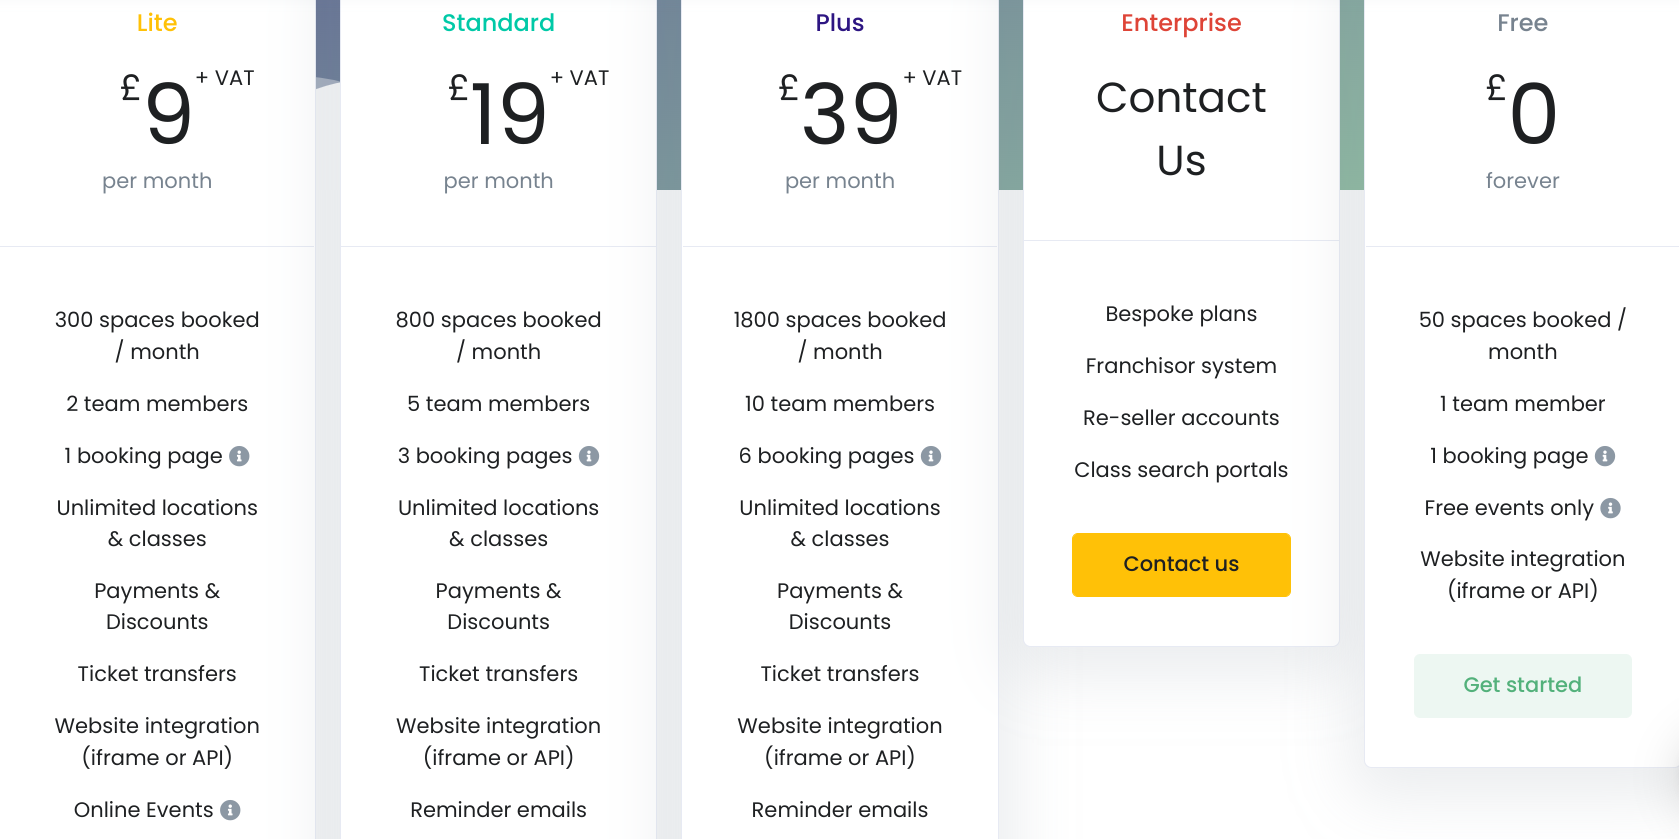Click info icon beside Lite 1 booking page

(239, 456)
